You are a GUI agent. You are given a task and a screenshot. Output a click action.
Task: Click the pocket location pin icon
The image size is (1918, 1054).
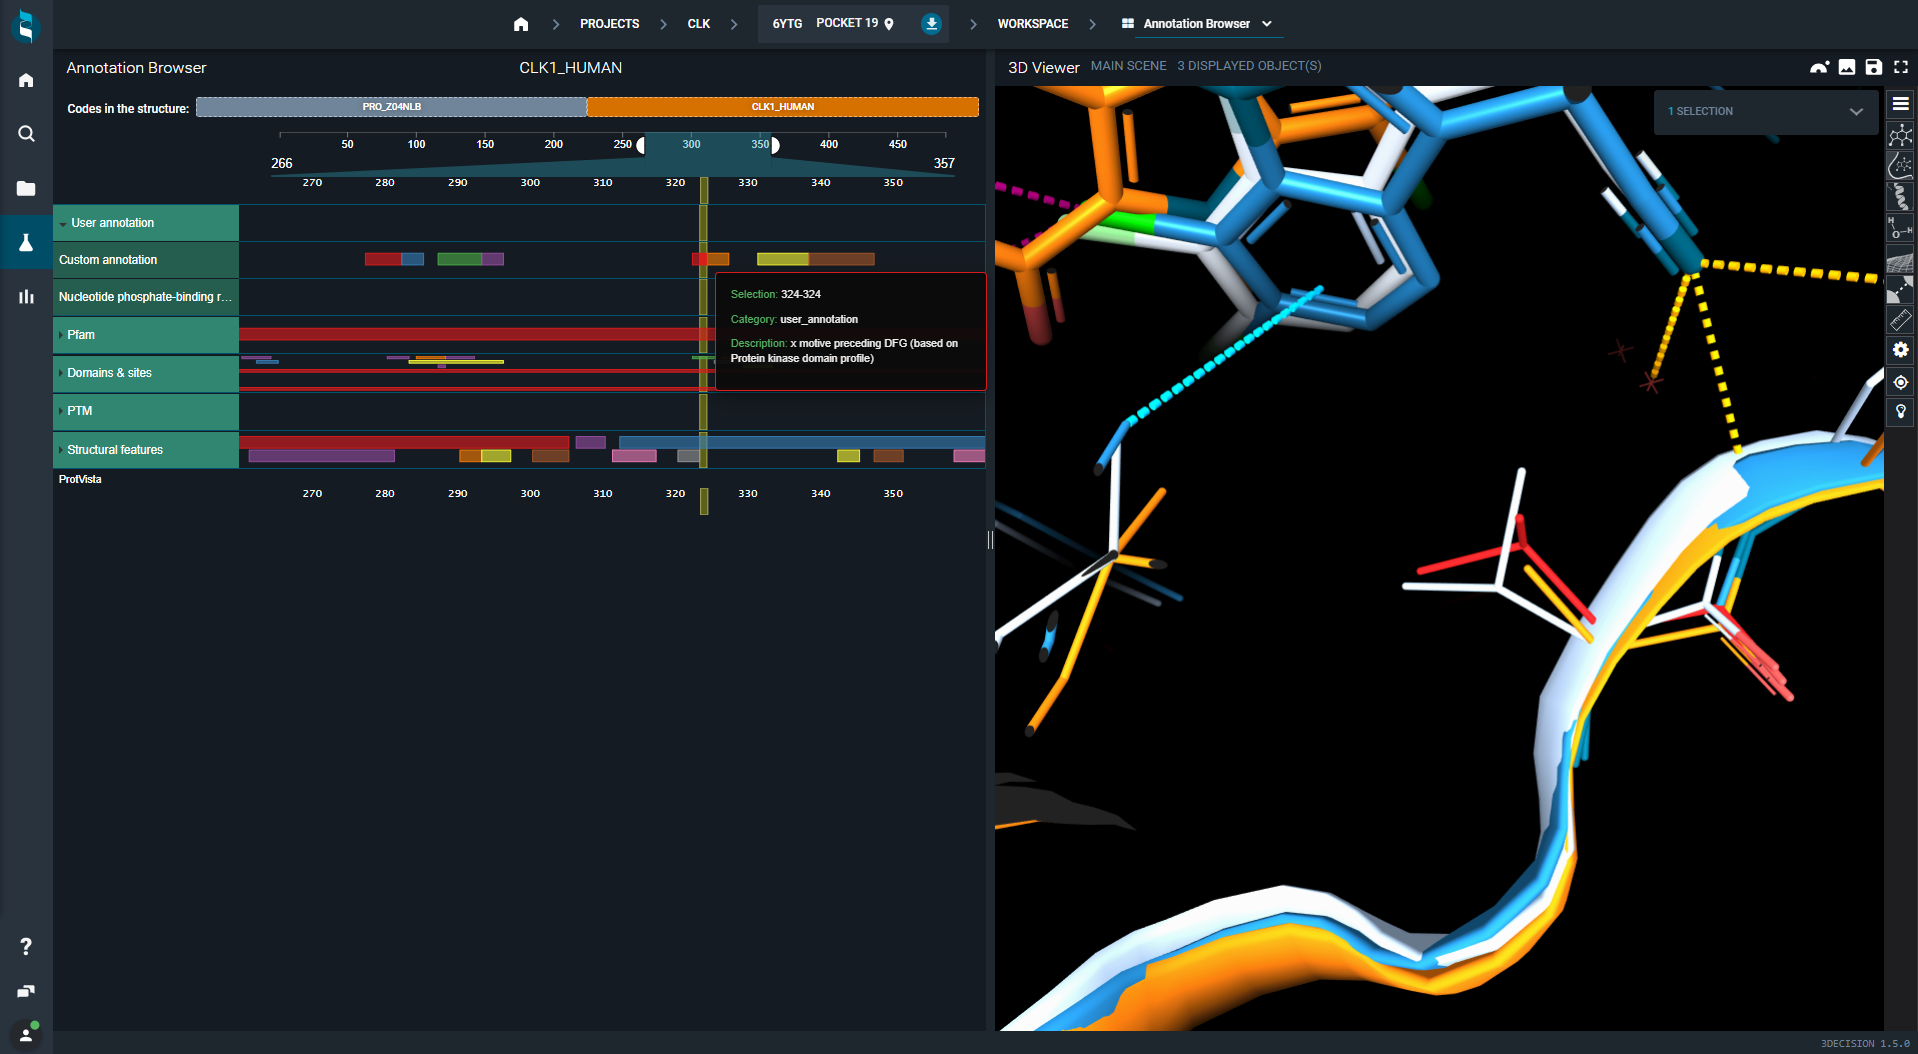889,24
